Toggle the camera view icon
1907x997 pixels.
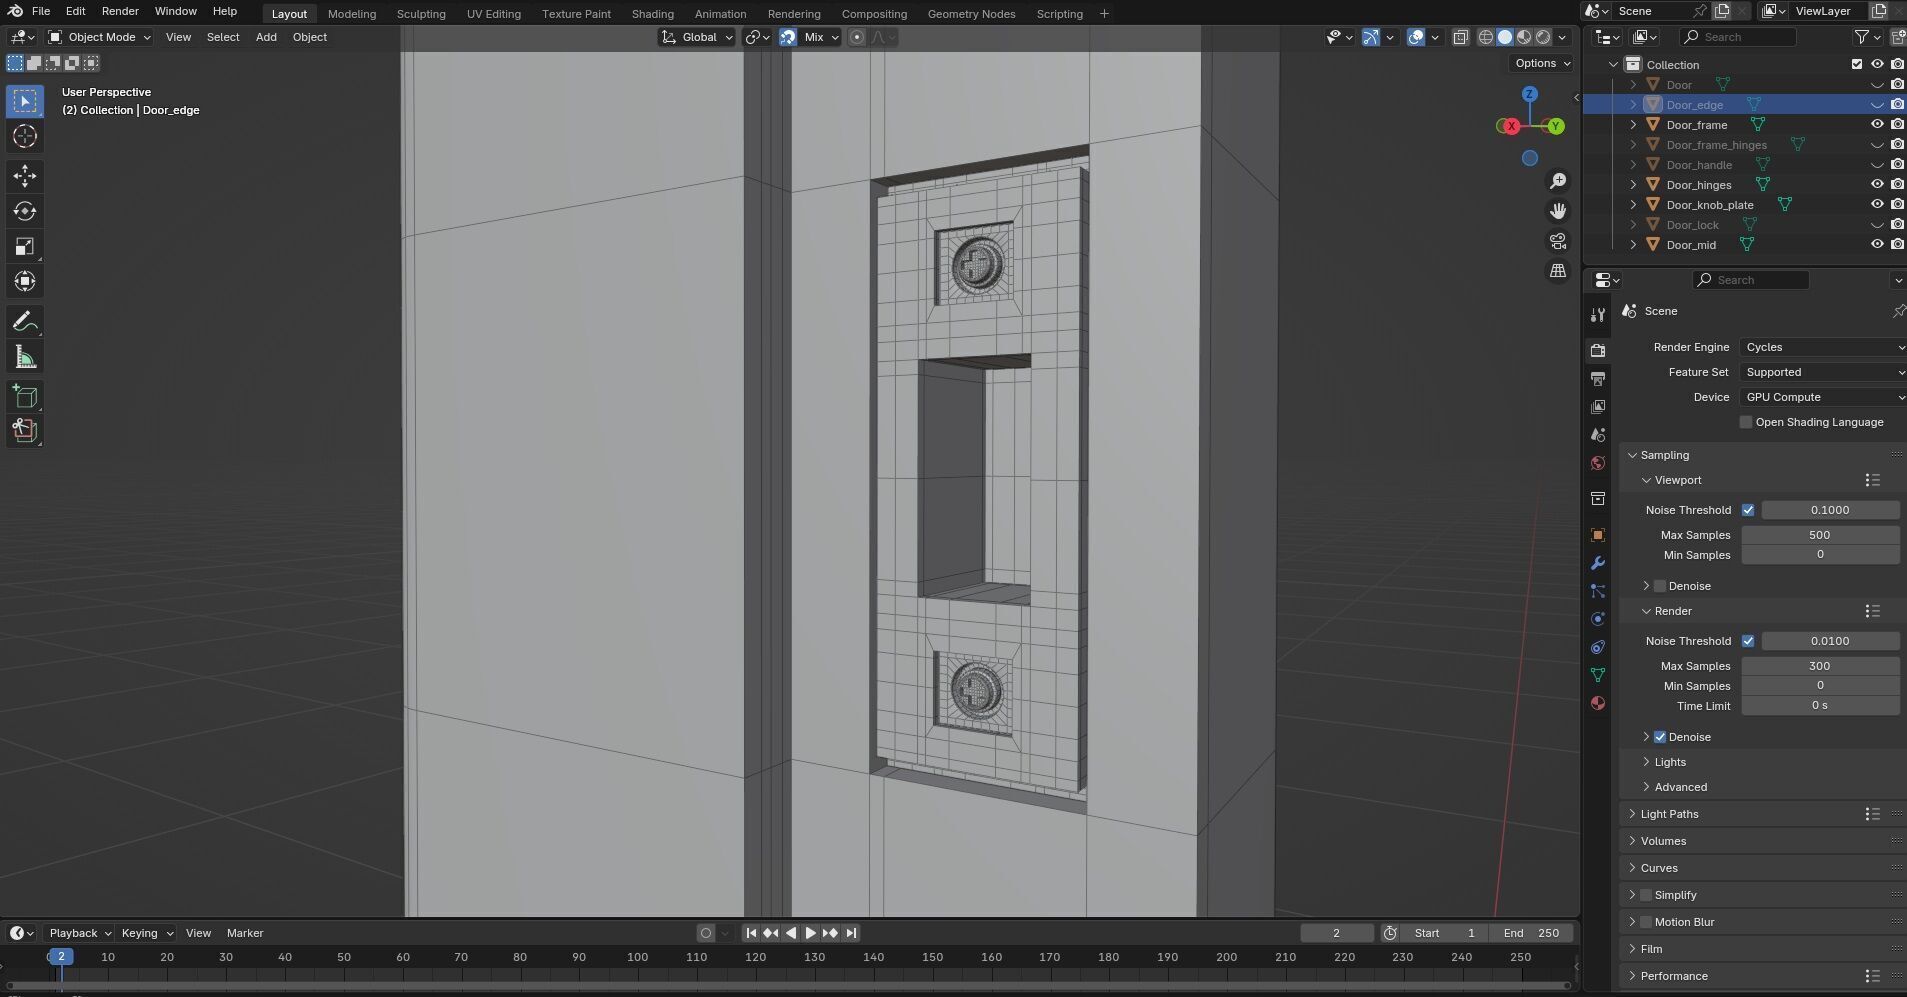(1558, 241)
